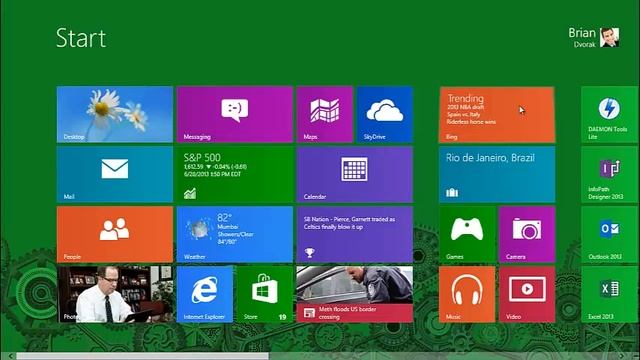Click the '2013 NBA draft' trending headline
The height and width of the screenshot is (360, 640).
pos(465,107)
